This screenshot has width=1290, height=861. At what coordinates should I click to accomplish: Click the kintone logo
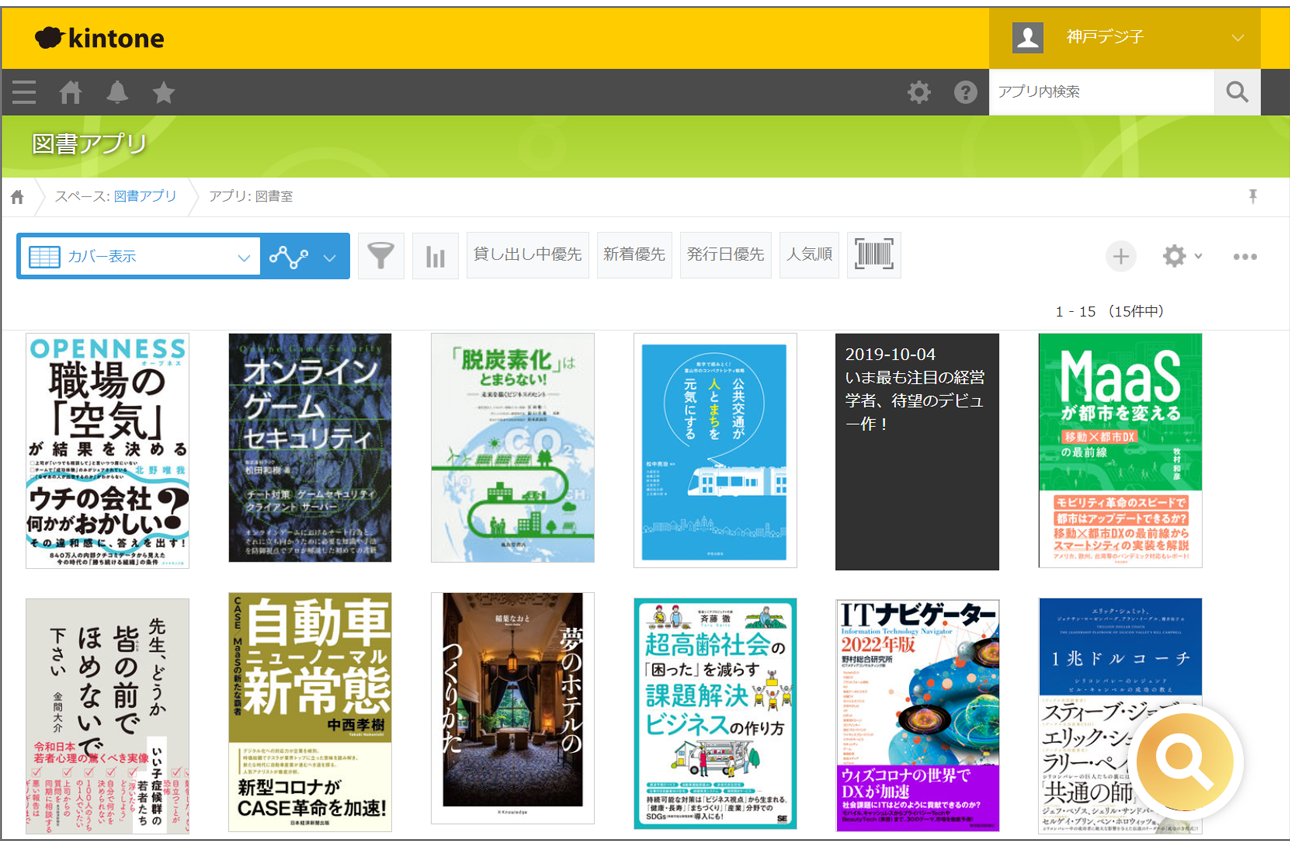point(99,39)
